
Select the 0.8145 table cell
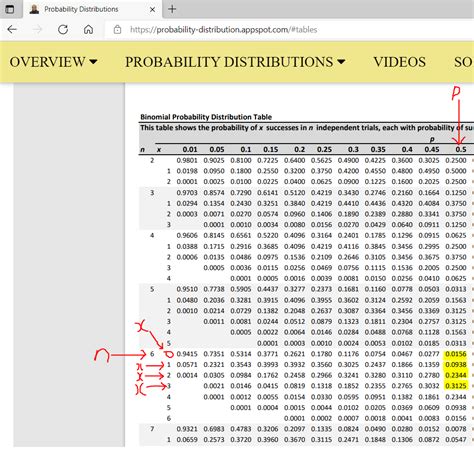pyautogui.click(x=214, y=235)
